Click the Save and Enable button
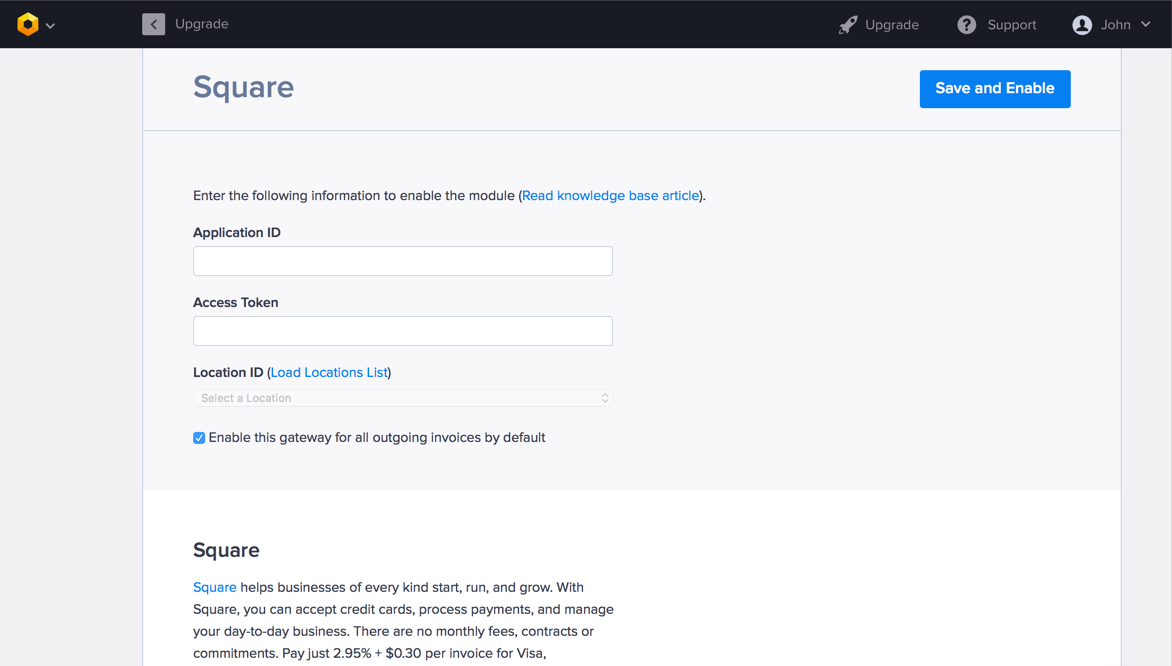 995,89
